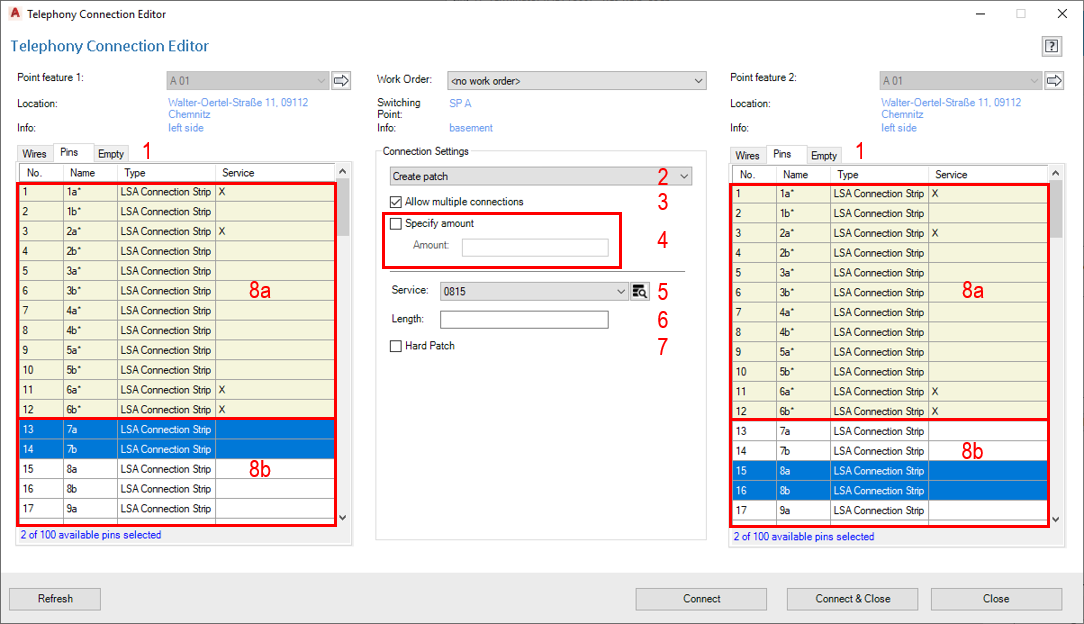Close the window using title bar X

click(1062, 14)
